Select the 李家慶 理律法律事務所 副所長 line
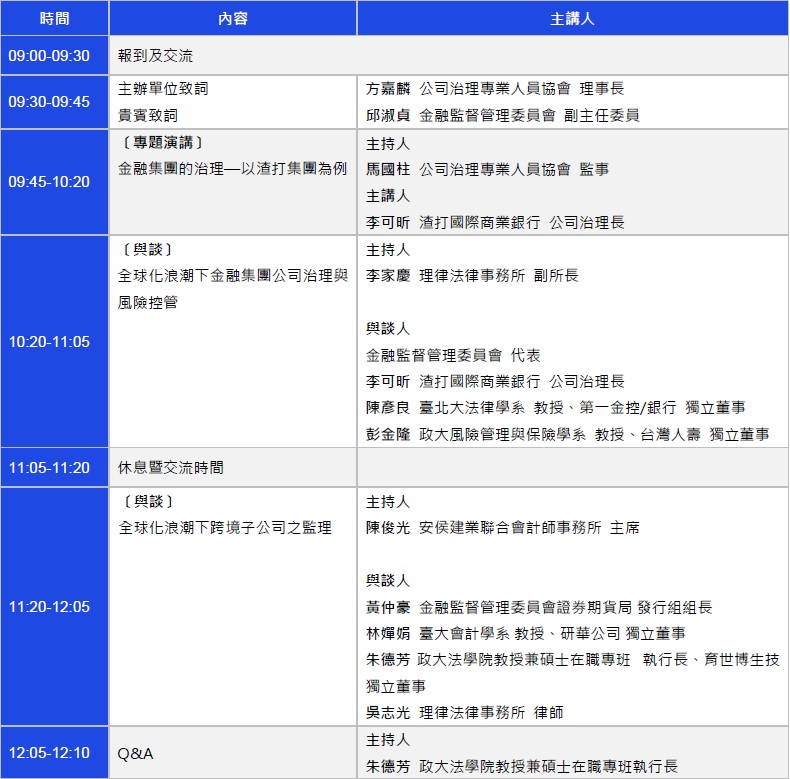Viewport: 790px width, 779px height. click(x=472, y=276)
